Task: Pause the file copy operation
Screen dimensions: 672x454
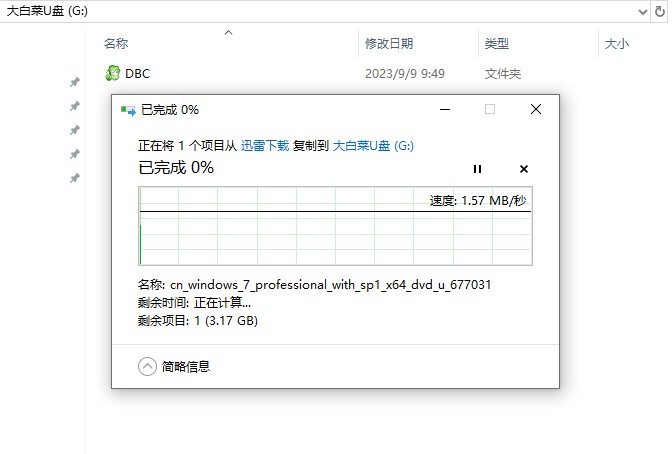Action: 477,169
